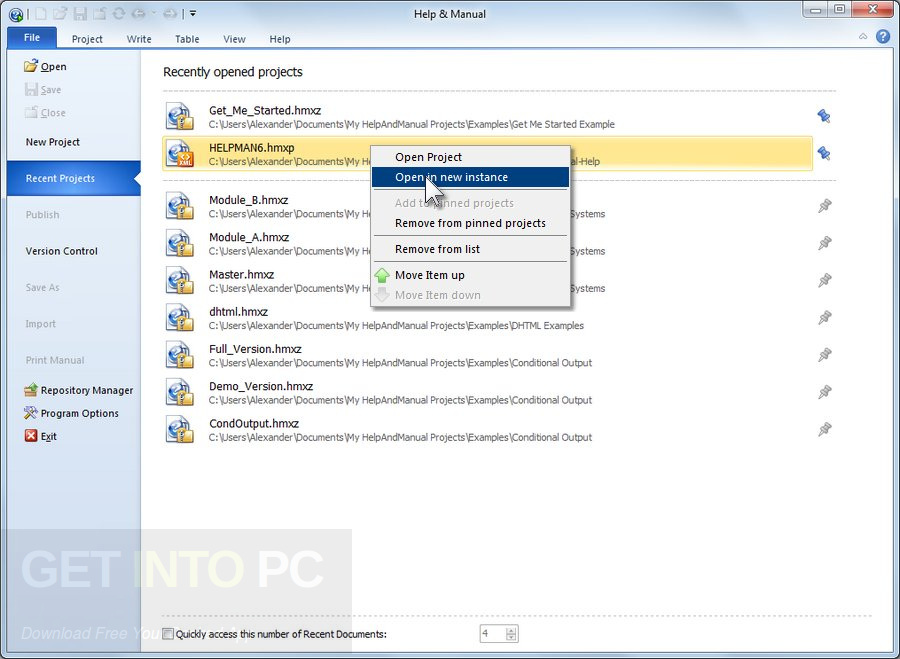Open Repository Manager from the sidebar

click(x=79, y=390)
